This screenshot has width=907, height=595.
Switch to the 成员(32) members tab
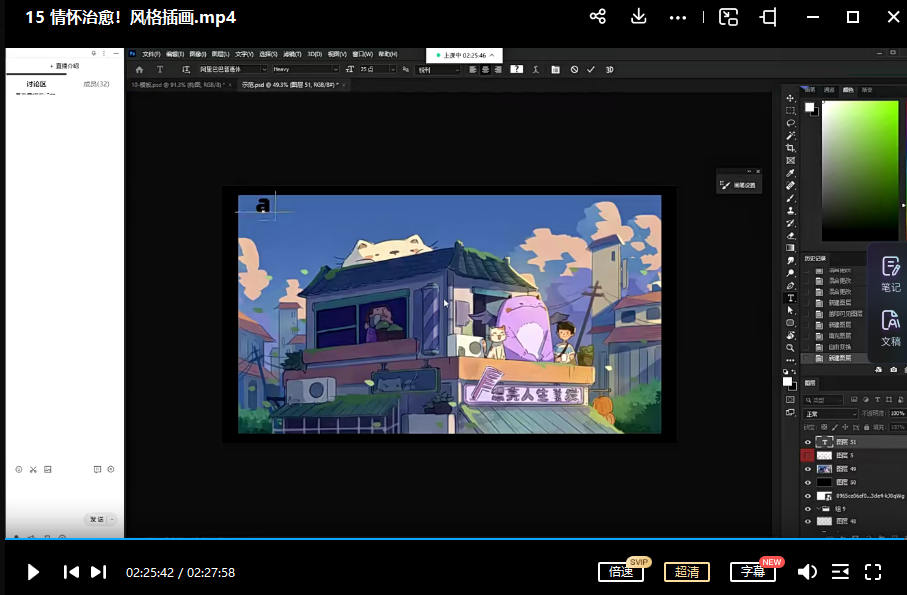pos(96,84)
